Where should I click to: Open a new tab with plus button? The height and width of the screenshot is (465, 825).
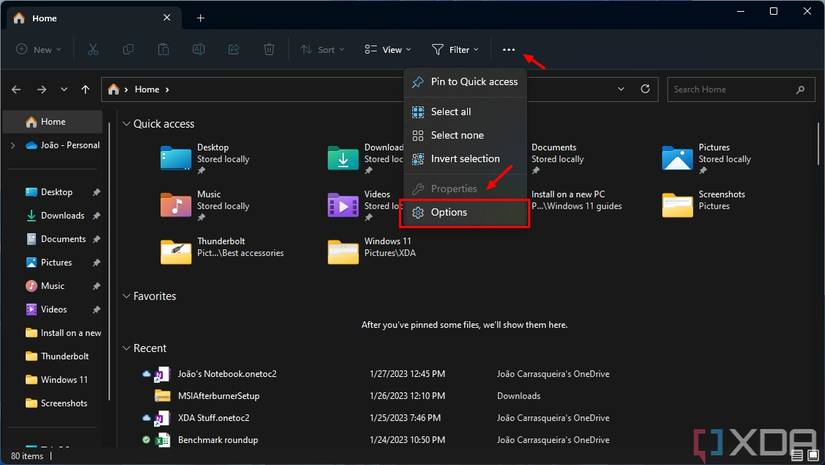tap(200, 18)
